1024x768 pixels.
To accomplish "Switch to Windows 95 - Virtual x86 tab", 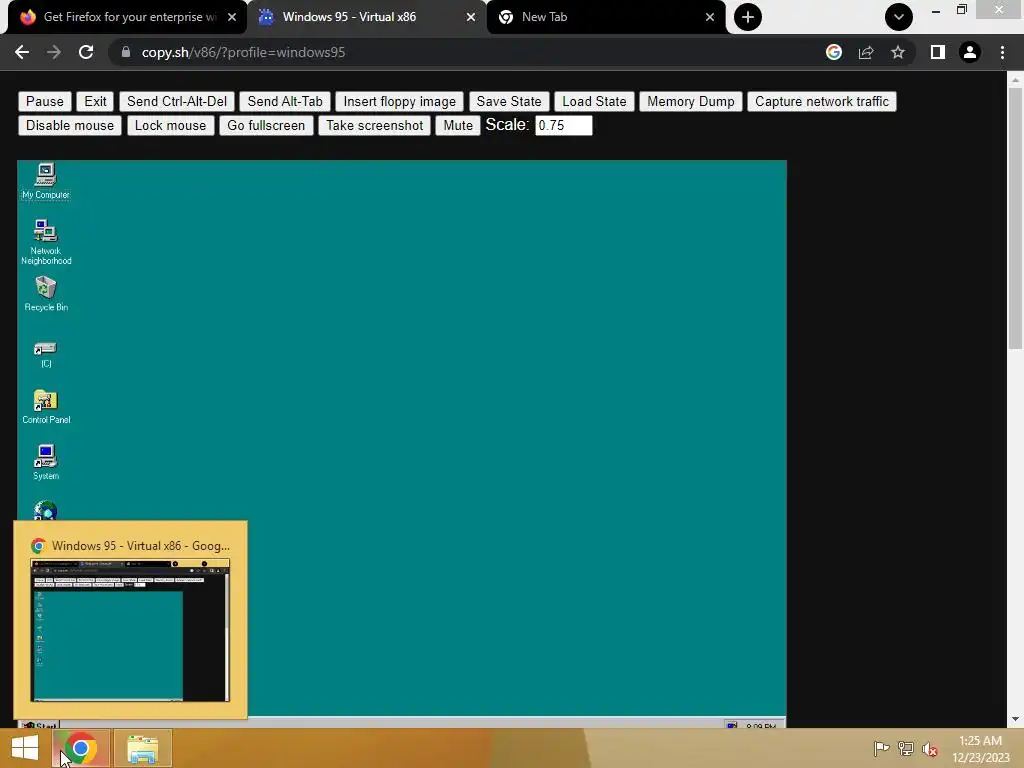I will click(x=366, y=17).
